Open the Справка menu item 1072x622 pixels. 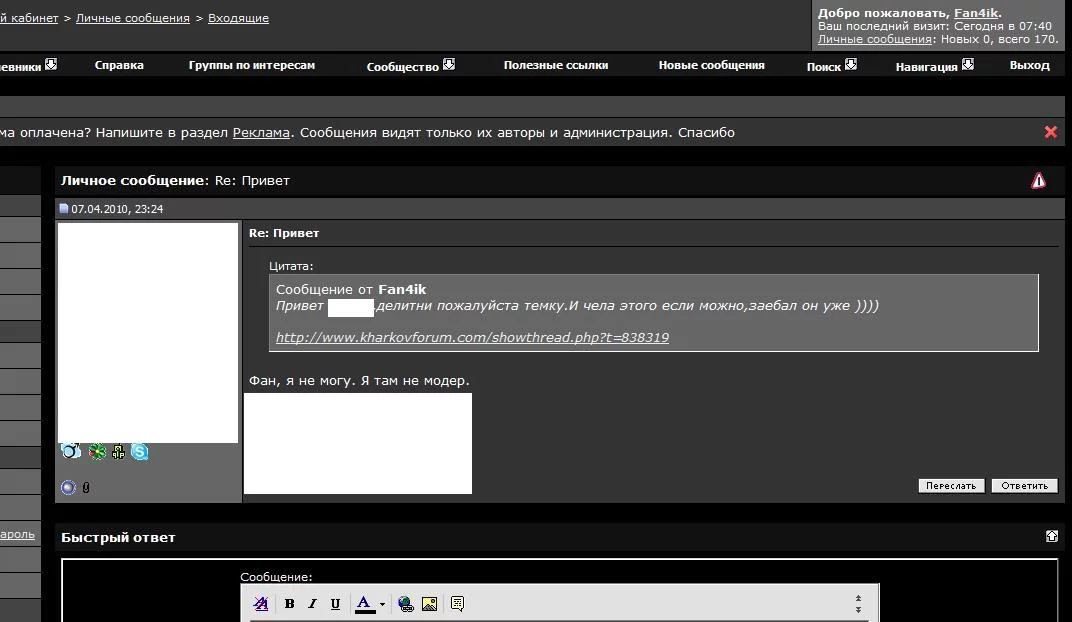coord(119,65)
